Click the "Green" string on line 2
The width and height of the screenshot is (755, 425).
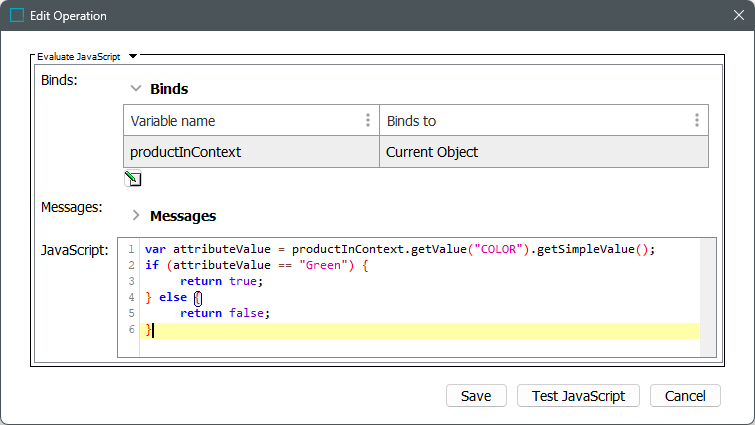click(x=322, y=265)
